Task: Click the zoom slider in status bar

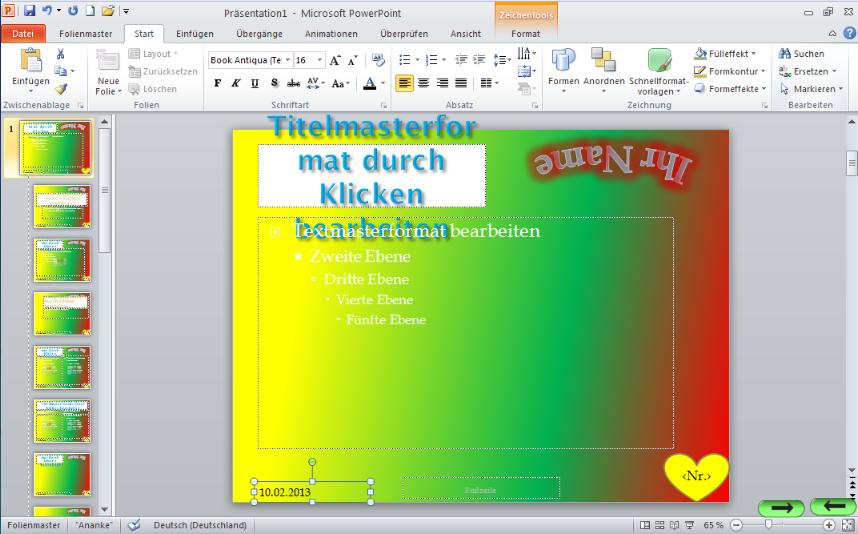Action: tap(767, 525)
